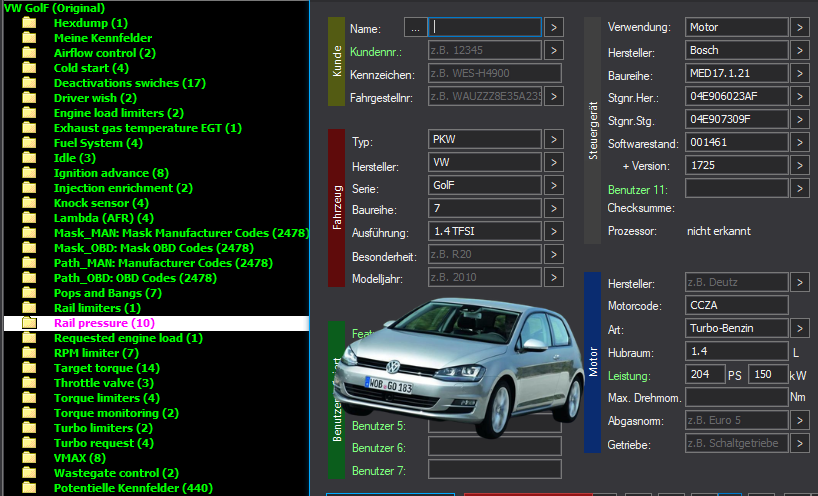Click the '...' button beside Name

click(415, 28)
